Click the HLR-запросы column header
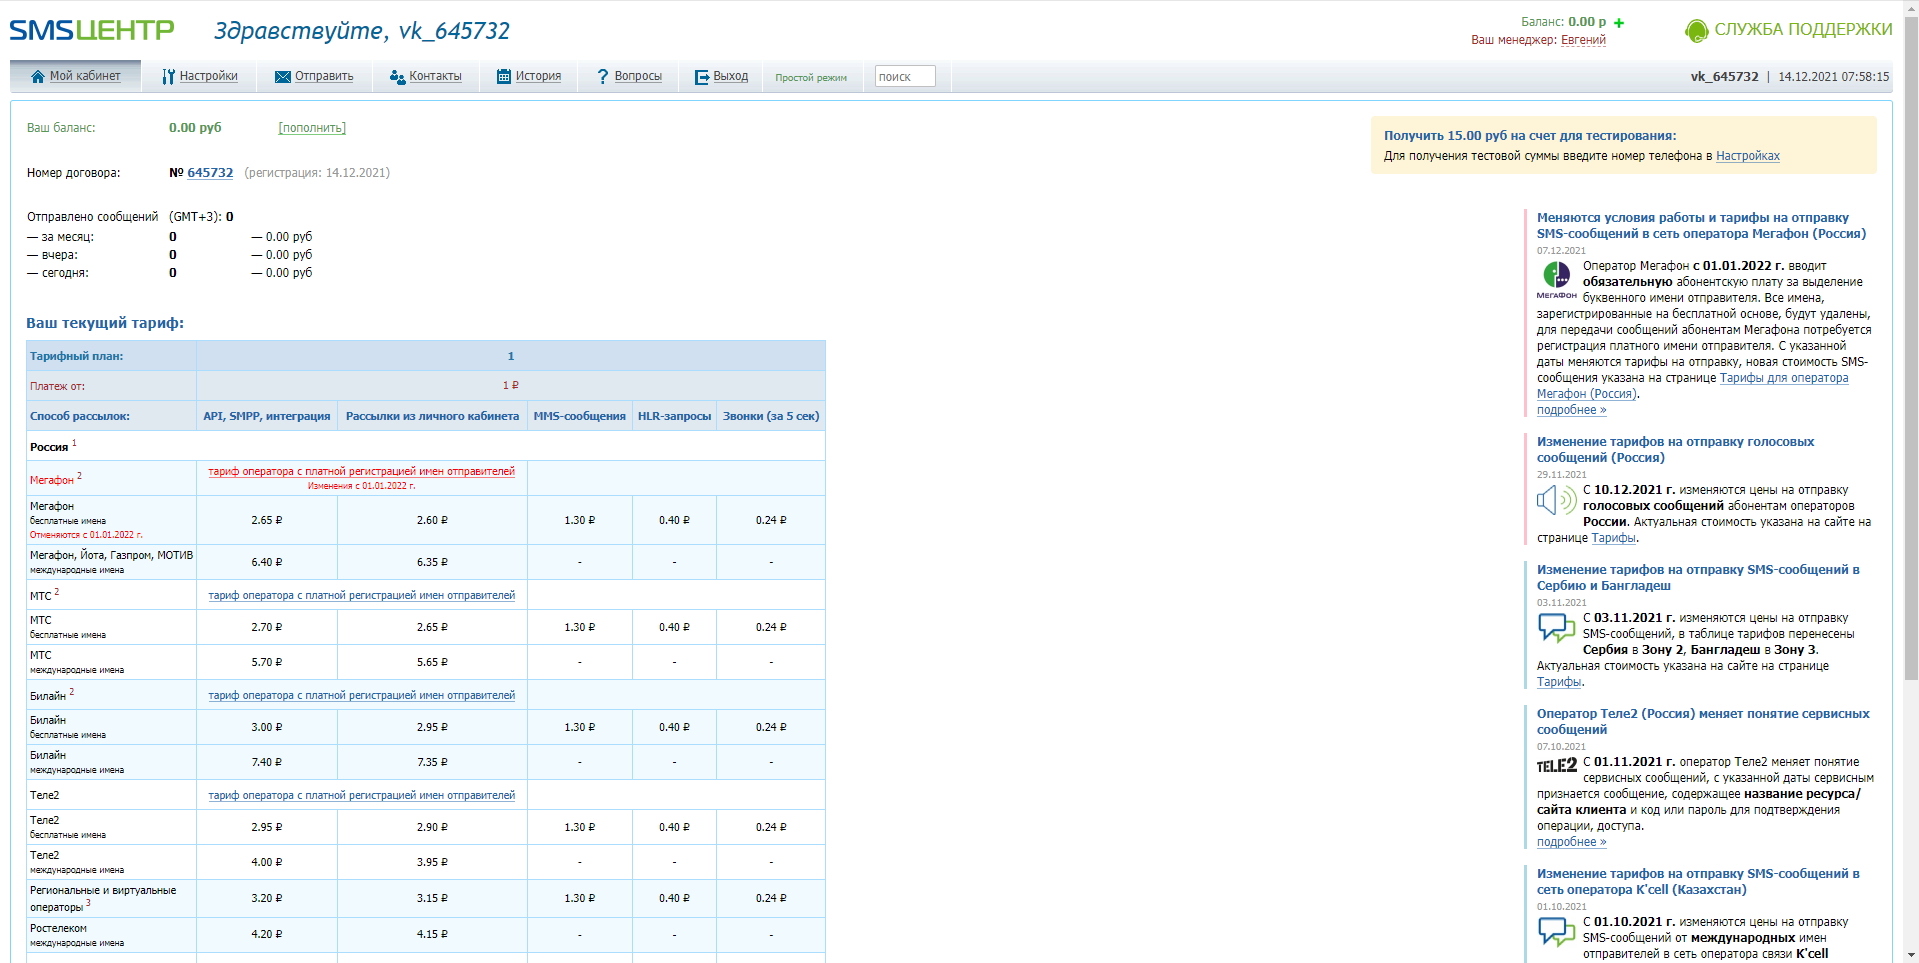1919x963 pixels. 675,416
